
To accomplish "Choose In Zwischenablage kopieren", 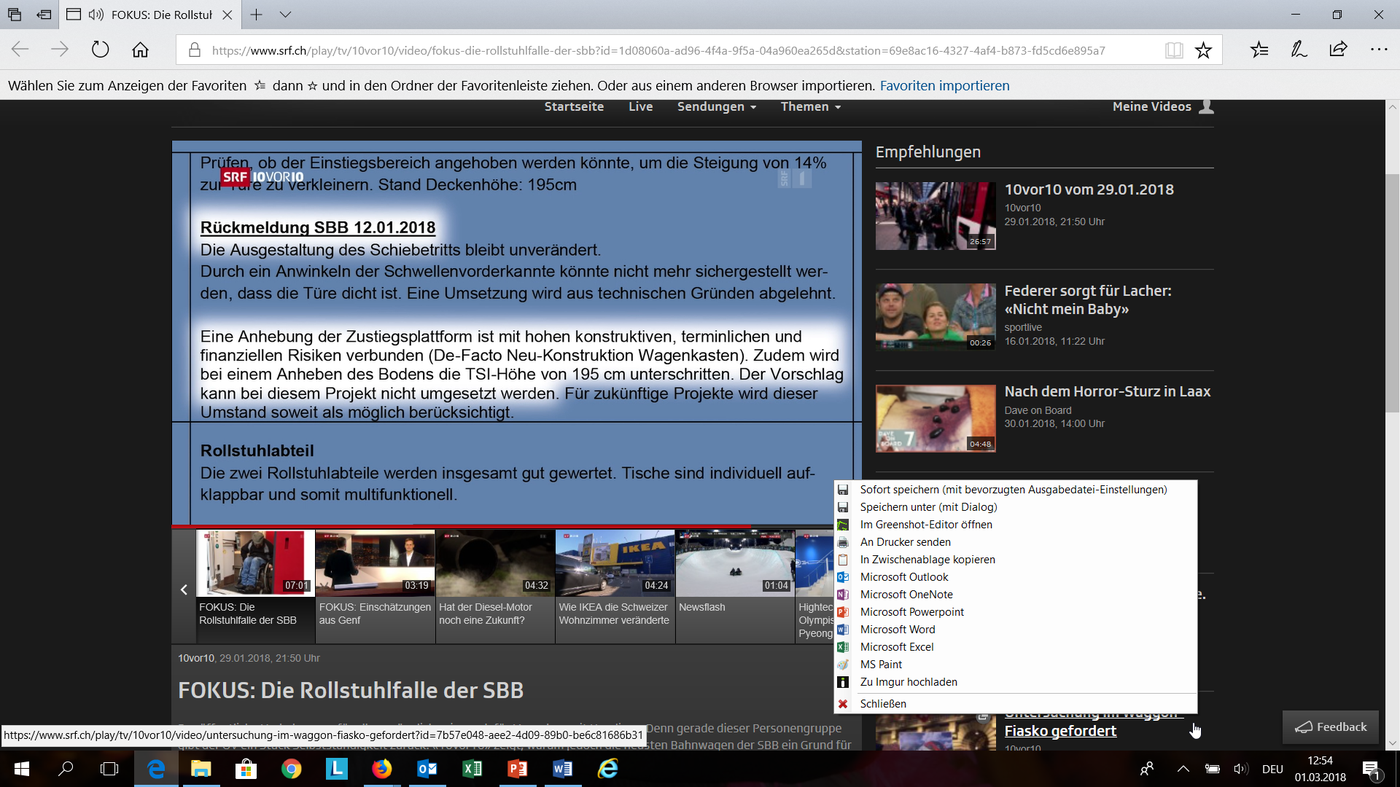I will (1015, 560).
